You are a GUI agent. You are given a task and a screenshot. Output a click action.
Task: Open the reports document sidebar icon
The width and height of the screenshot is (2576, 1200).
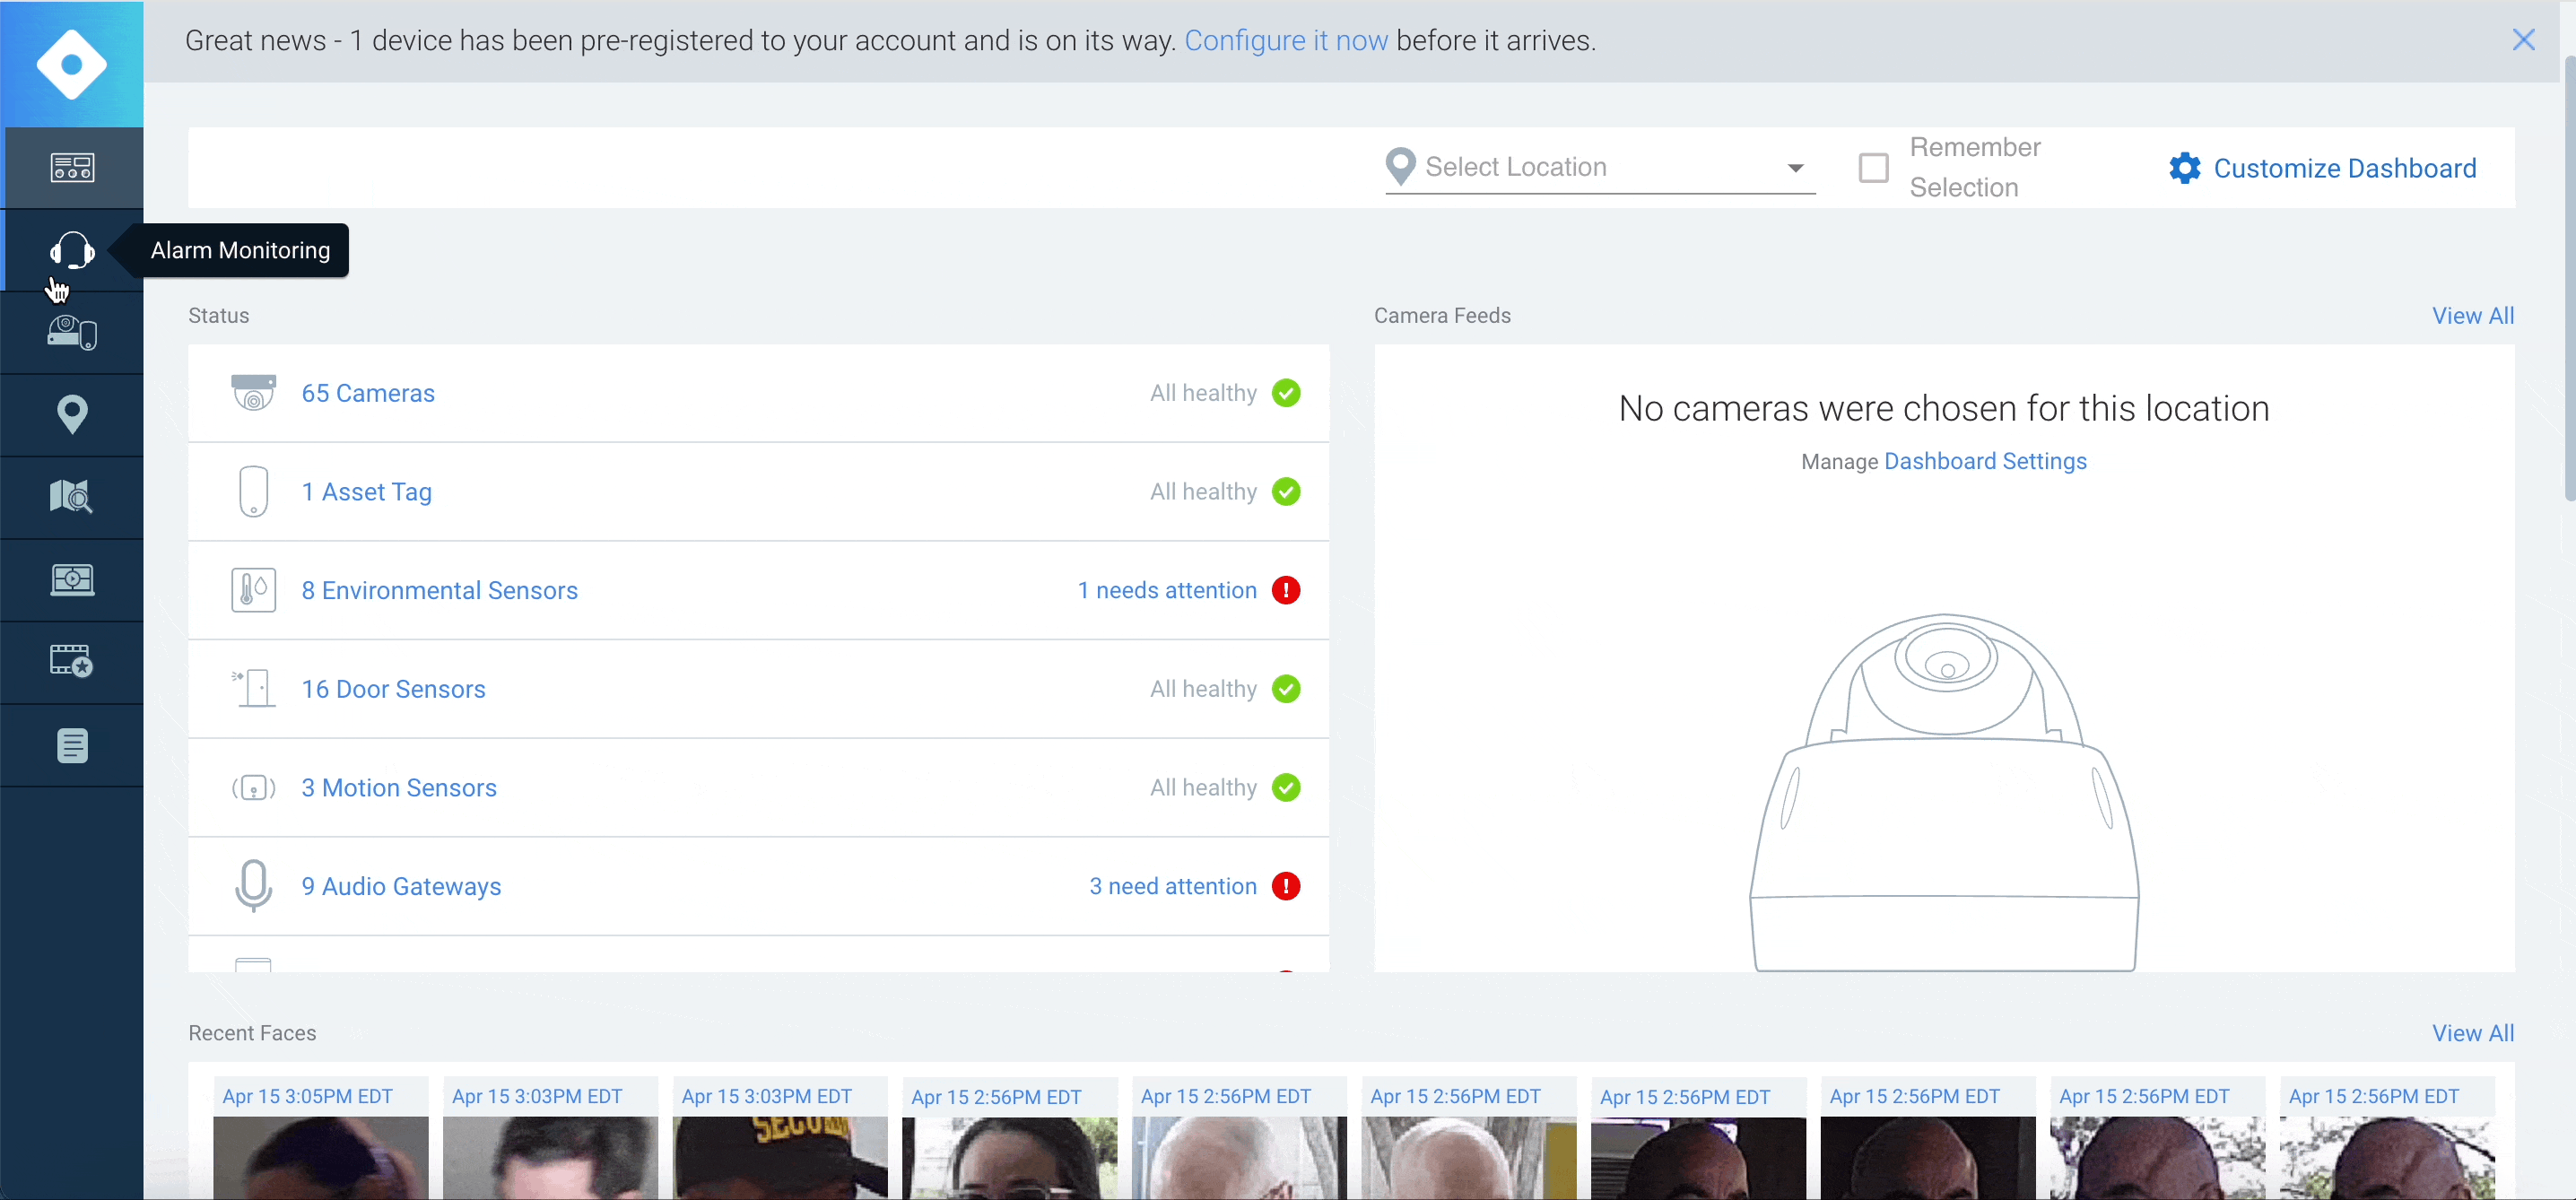[x=72, y=745]
